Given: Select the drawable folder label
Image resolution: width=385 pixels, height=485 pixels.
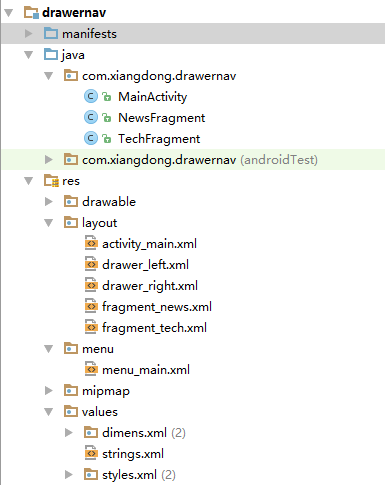Looking at the screenshot, I should 109,202.
